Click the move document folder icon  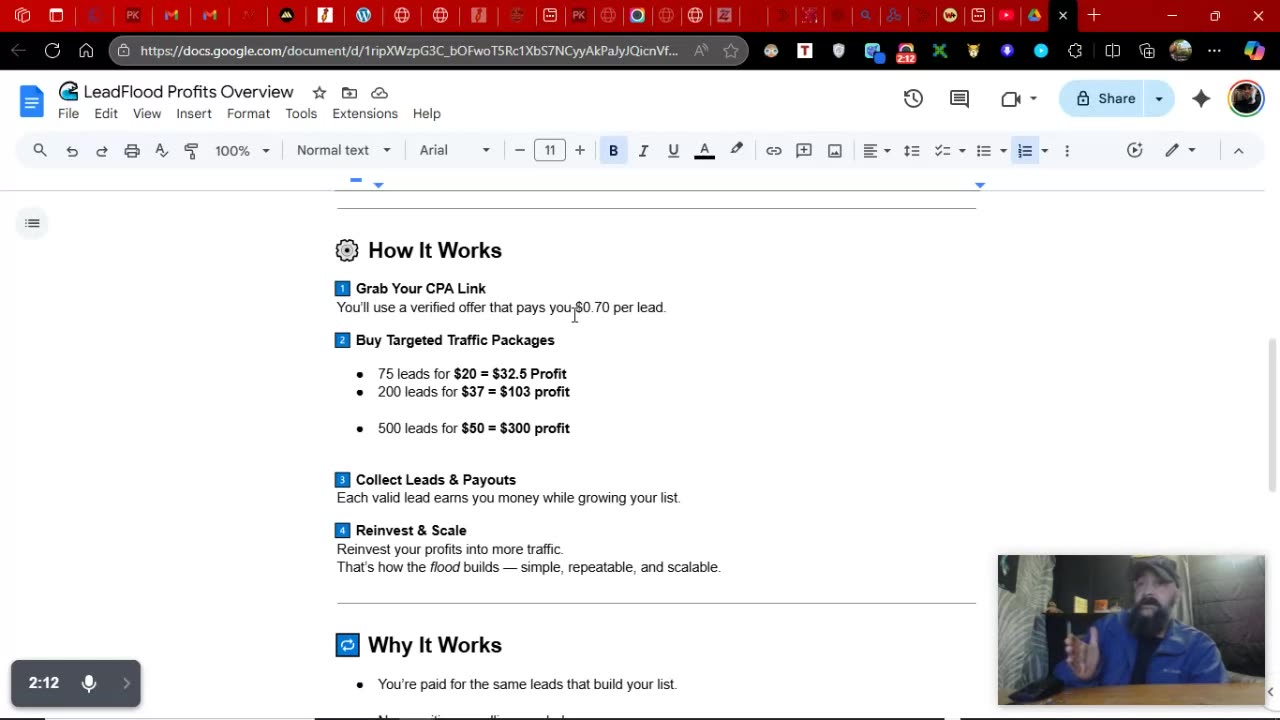tap(349, 92)
